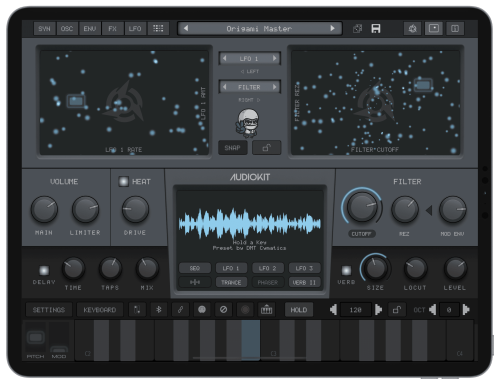The image size is (500, 385).
Task: Click the highlighted square in right XY pad
Action: (x=423, y=85)
